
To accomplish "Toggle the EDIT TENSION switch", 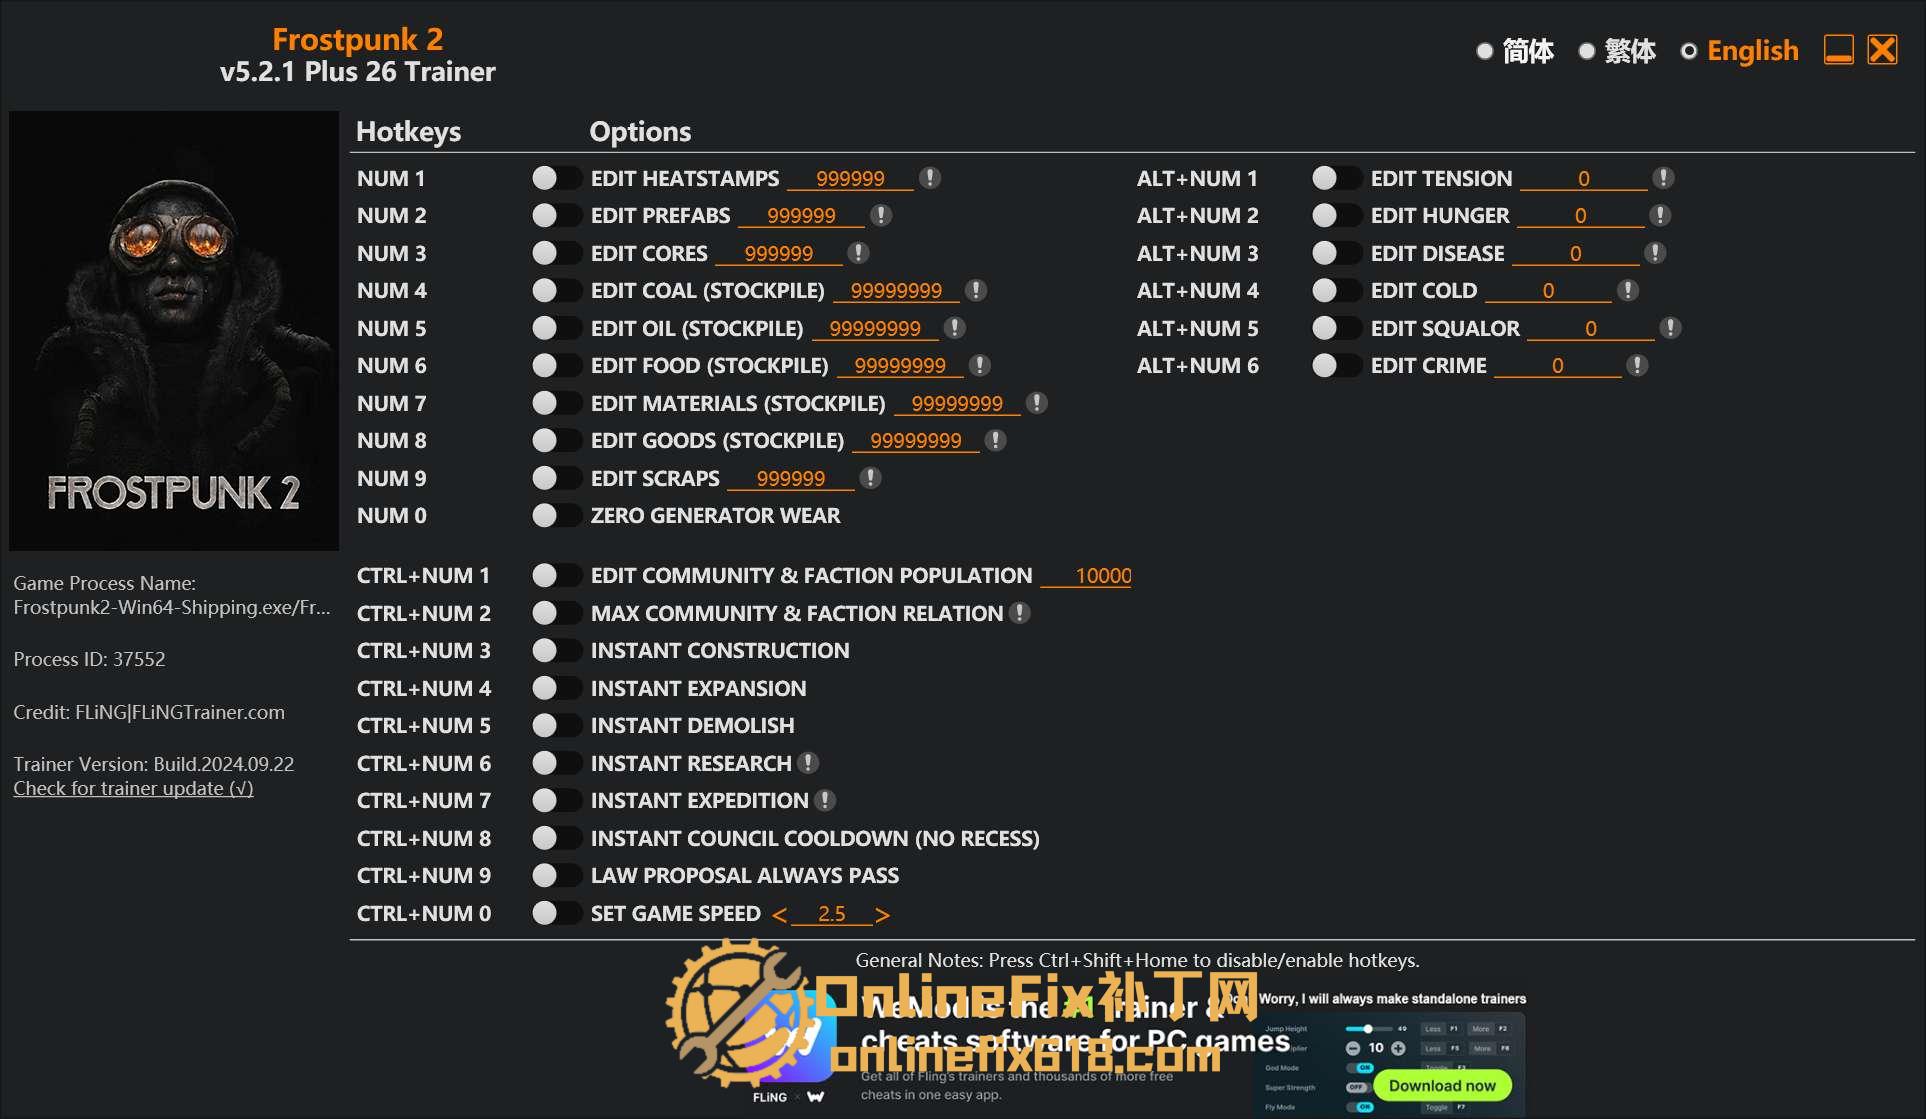I will click(x=1336, y=178).
